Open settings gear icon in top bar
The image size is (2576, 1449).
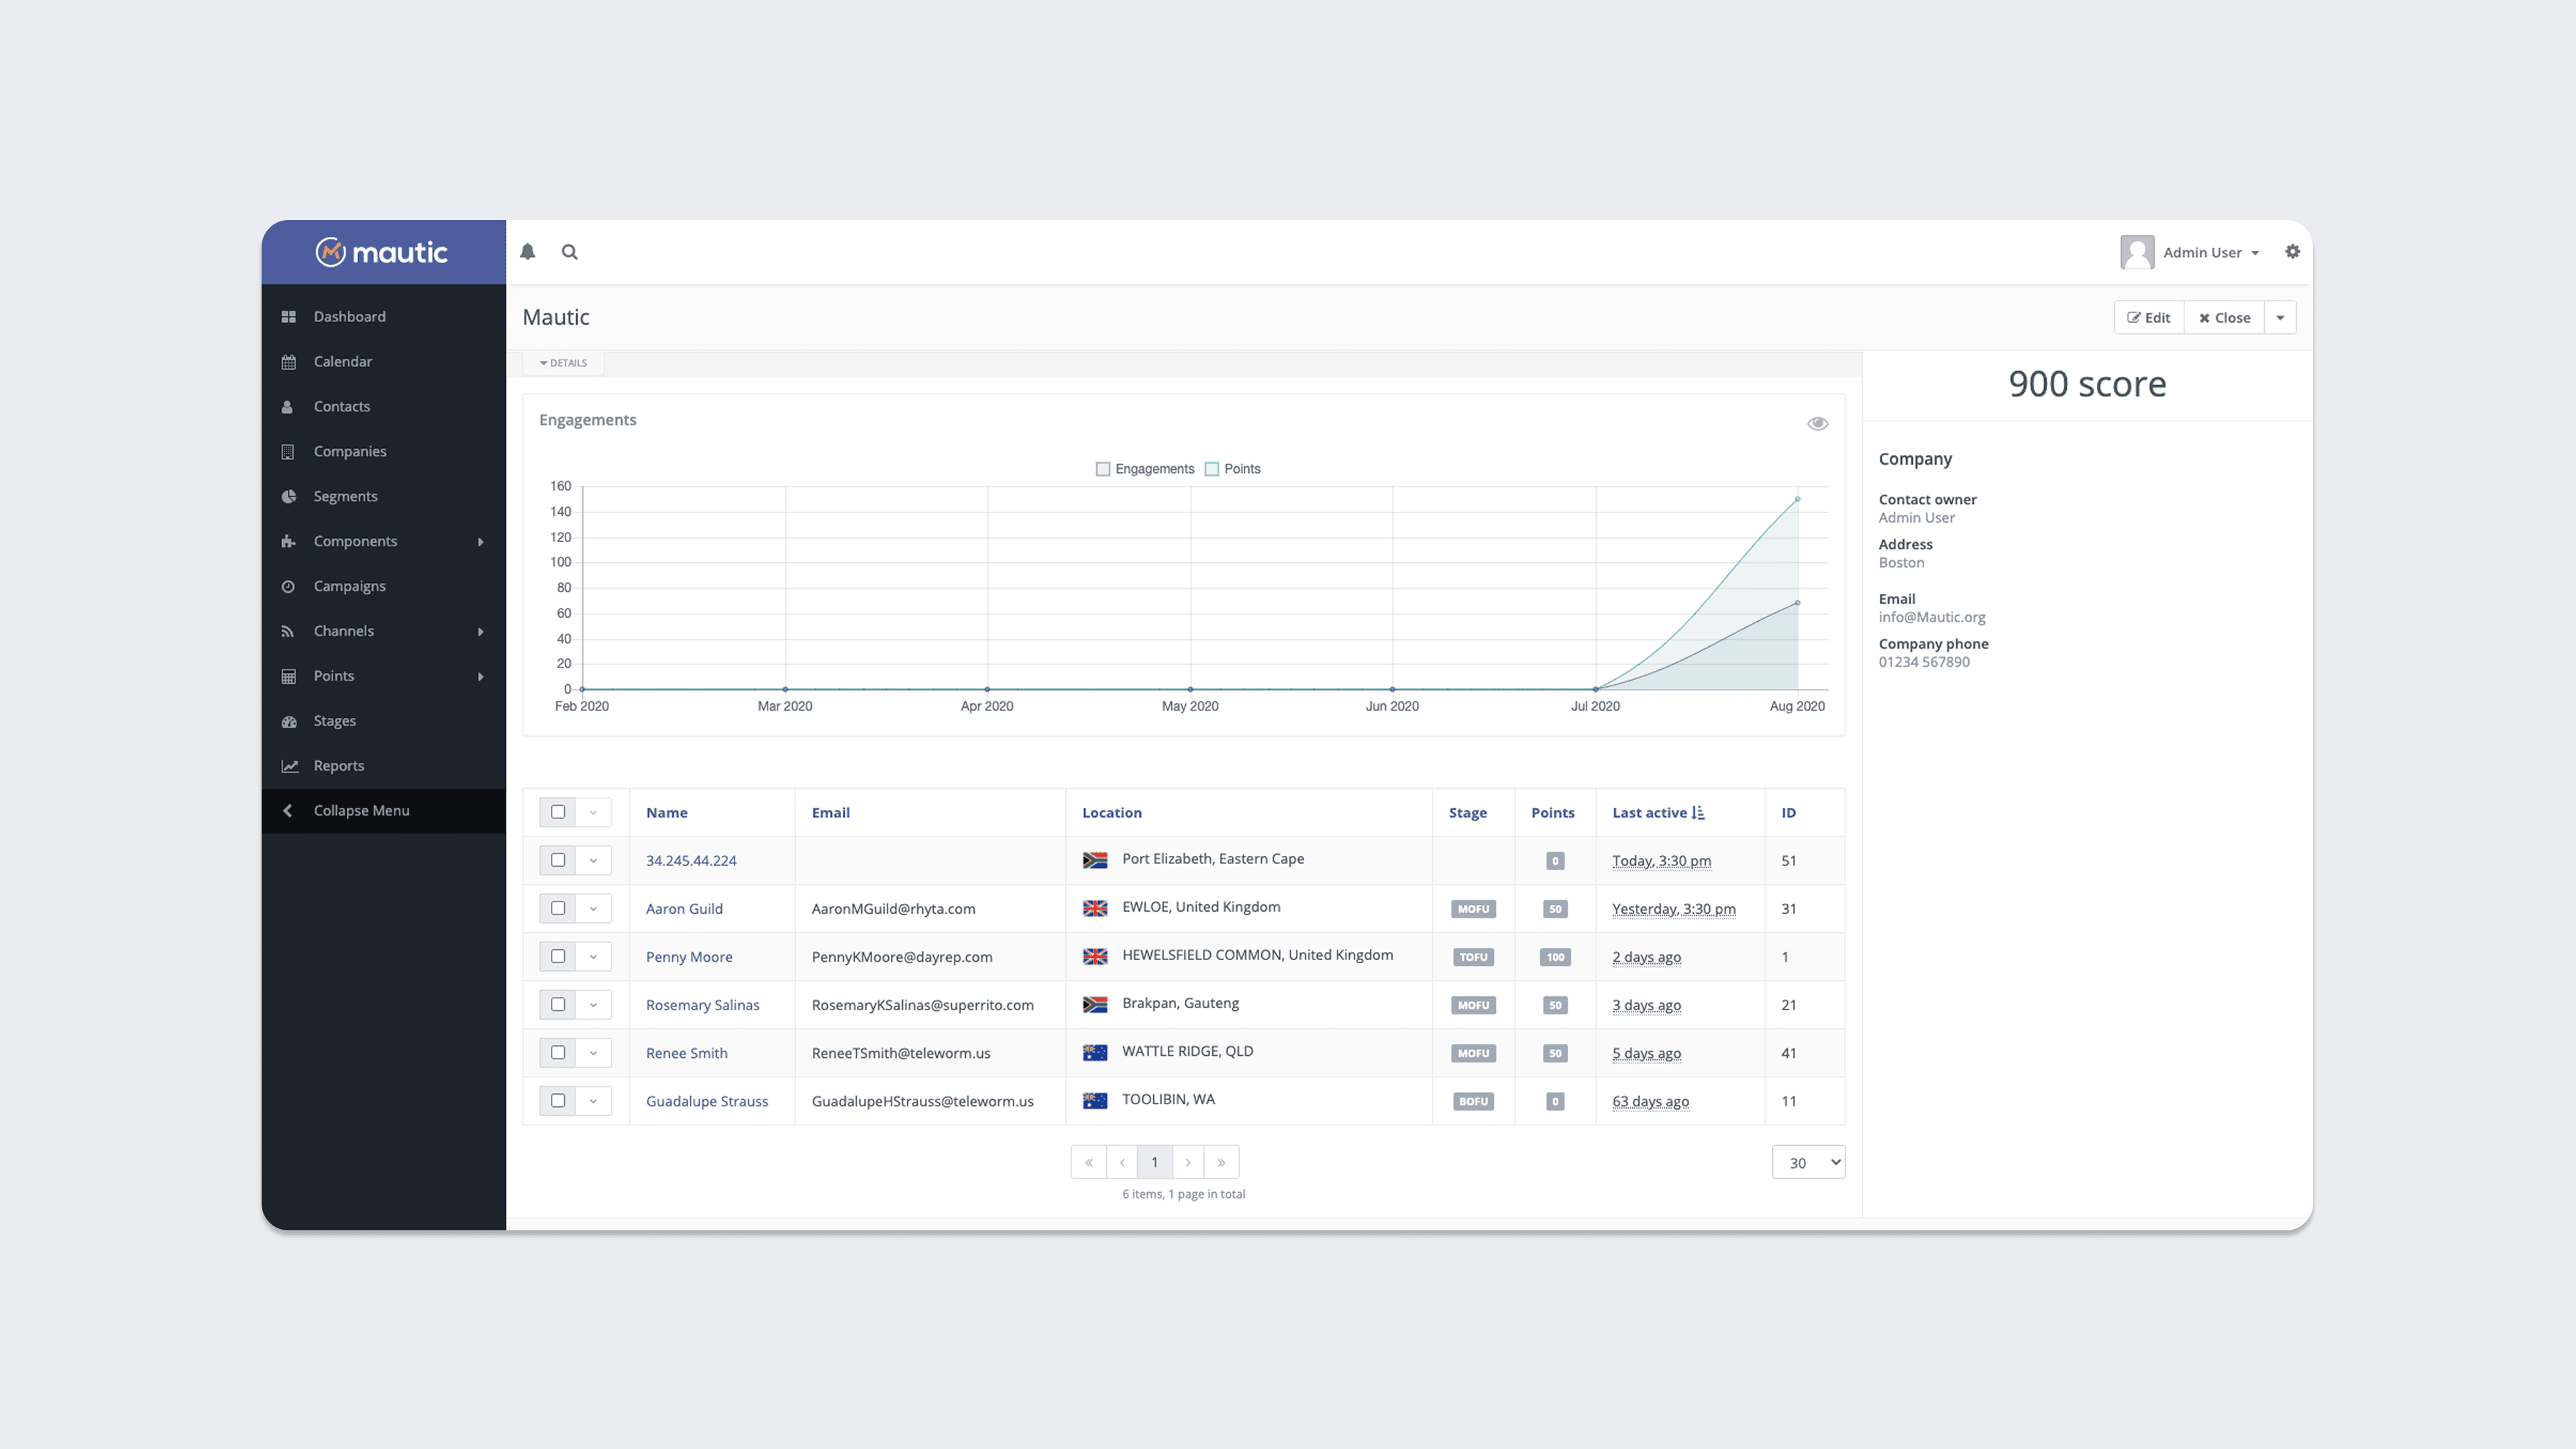2292,252
